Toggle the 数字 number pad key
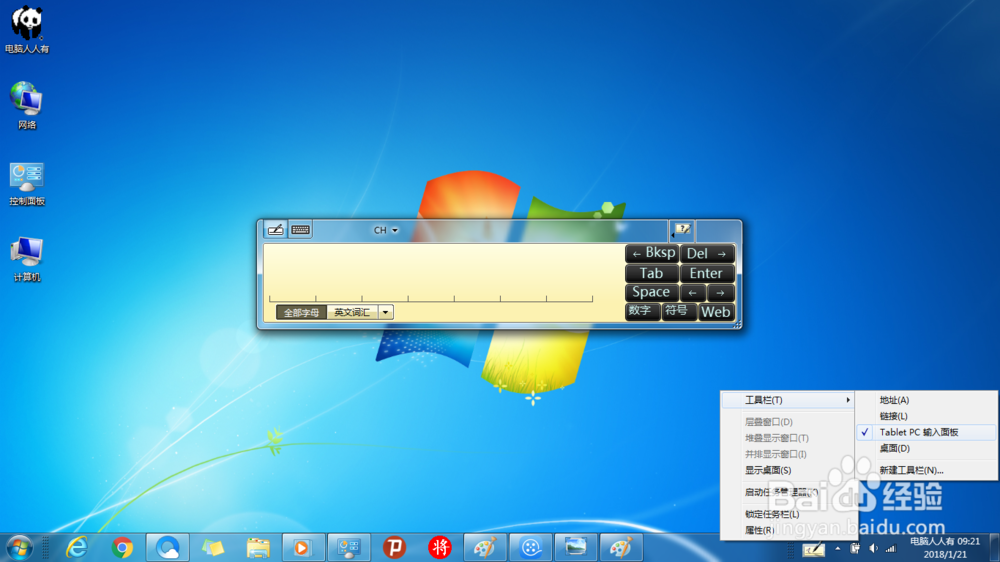Viewport: 1000px width, 562px height. (x=642, y=311)
